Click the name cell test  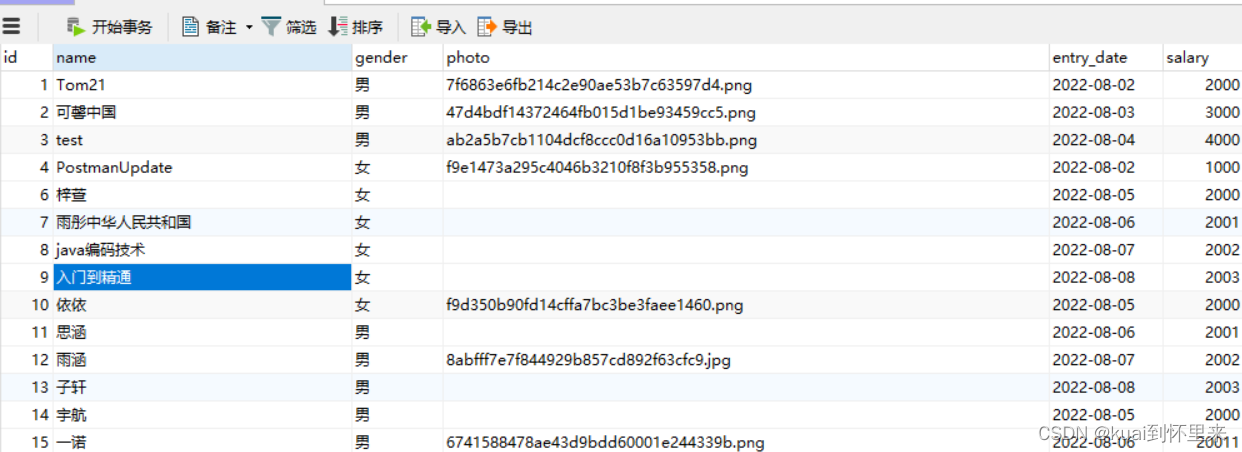click(x=203, y=140)
